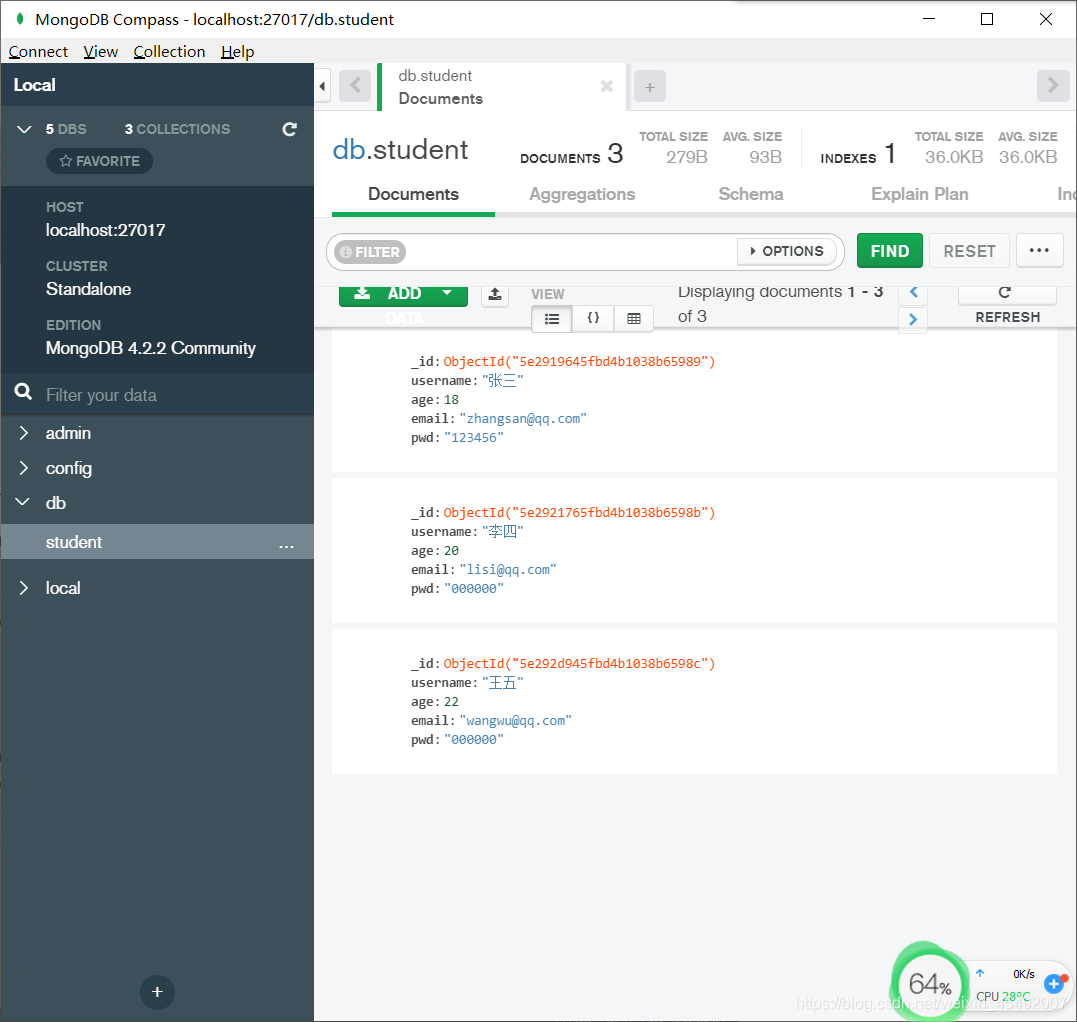Switch to list view
This screenshot has width=1077, height=1022.
click(552, 319)
